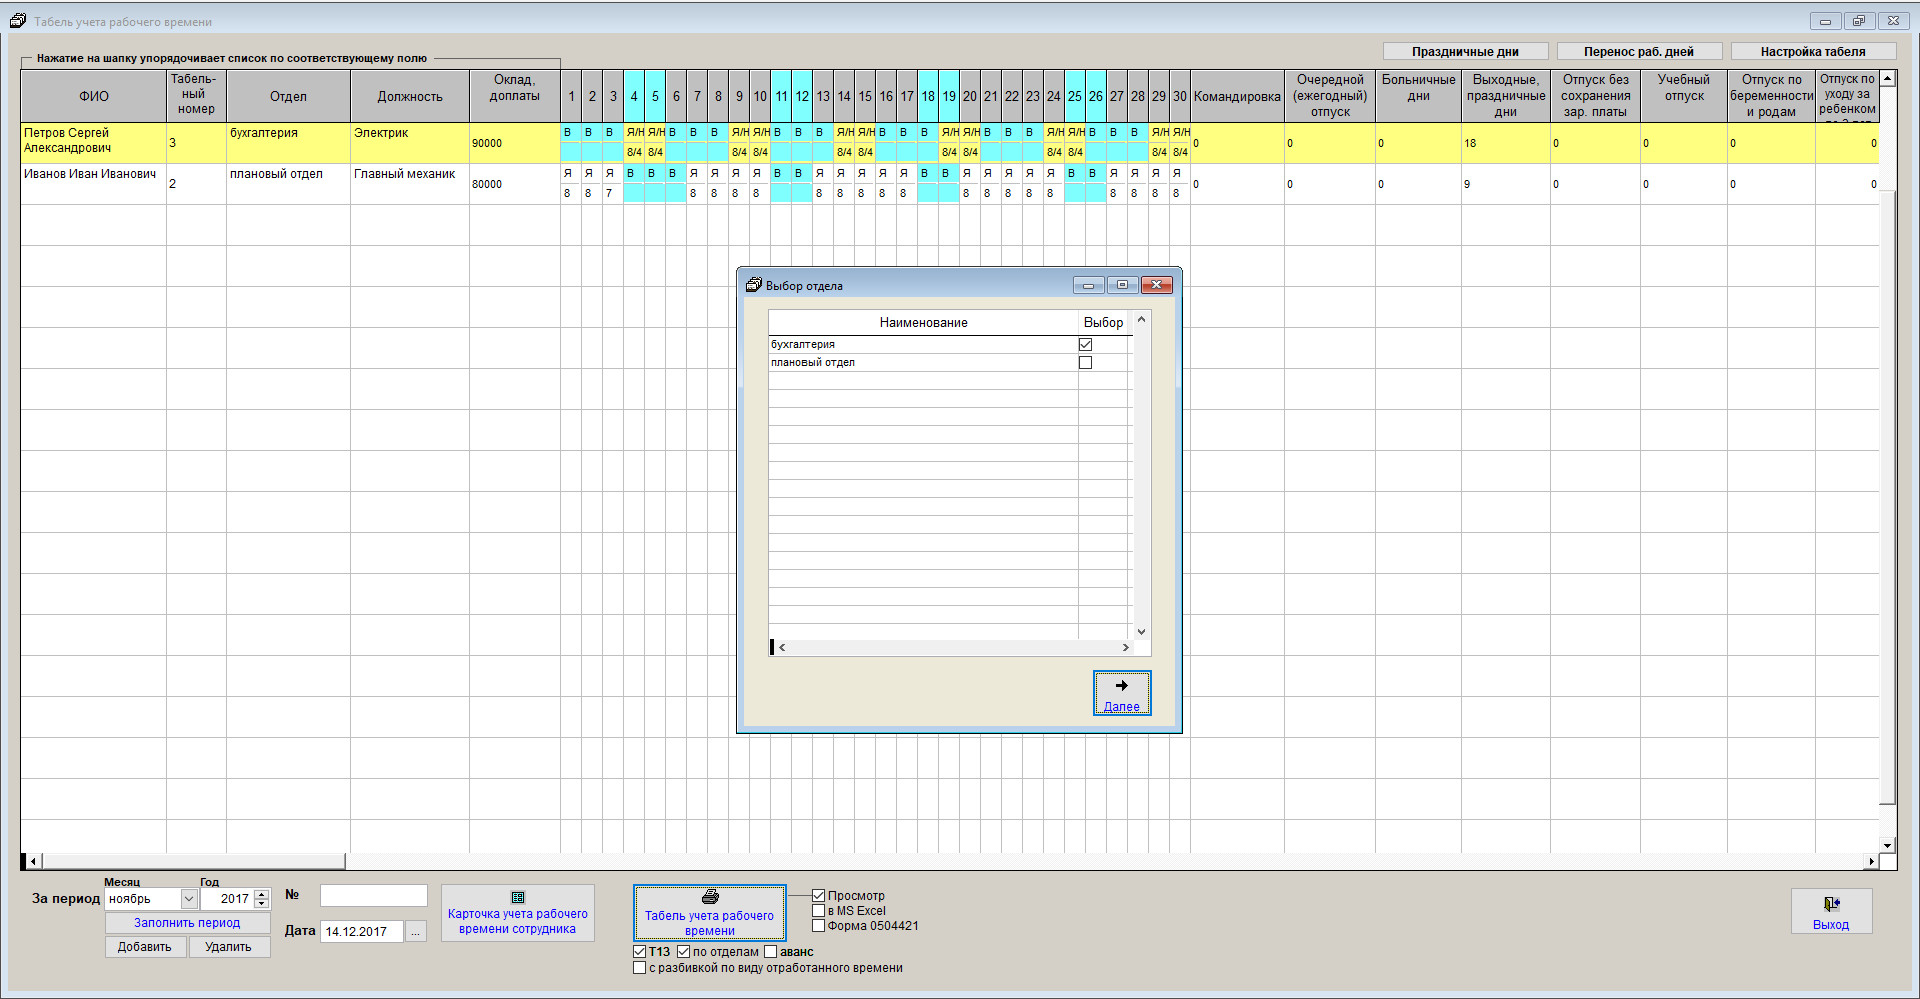Click scroll-left arrow of main table
This screenshot has width=1920, height=999.
pyautogui.click(x=33, y=861)
